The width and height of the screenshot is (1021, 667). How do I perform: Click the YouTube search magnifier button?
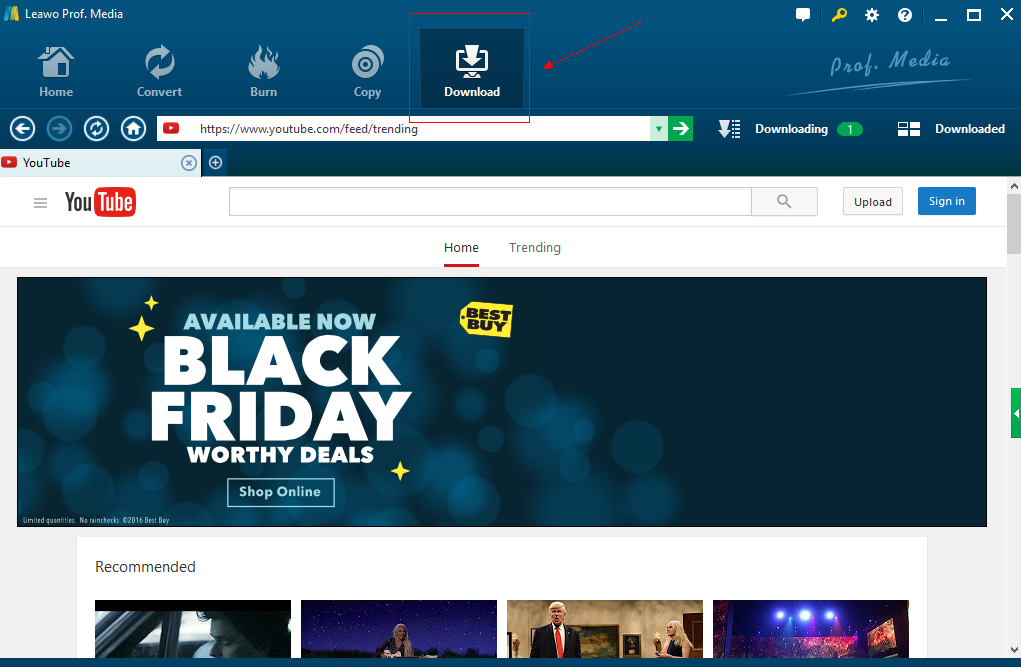click(x=785, y=201)
